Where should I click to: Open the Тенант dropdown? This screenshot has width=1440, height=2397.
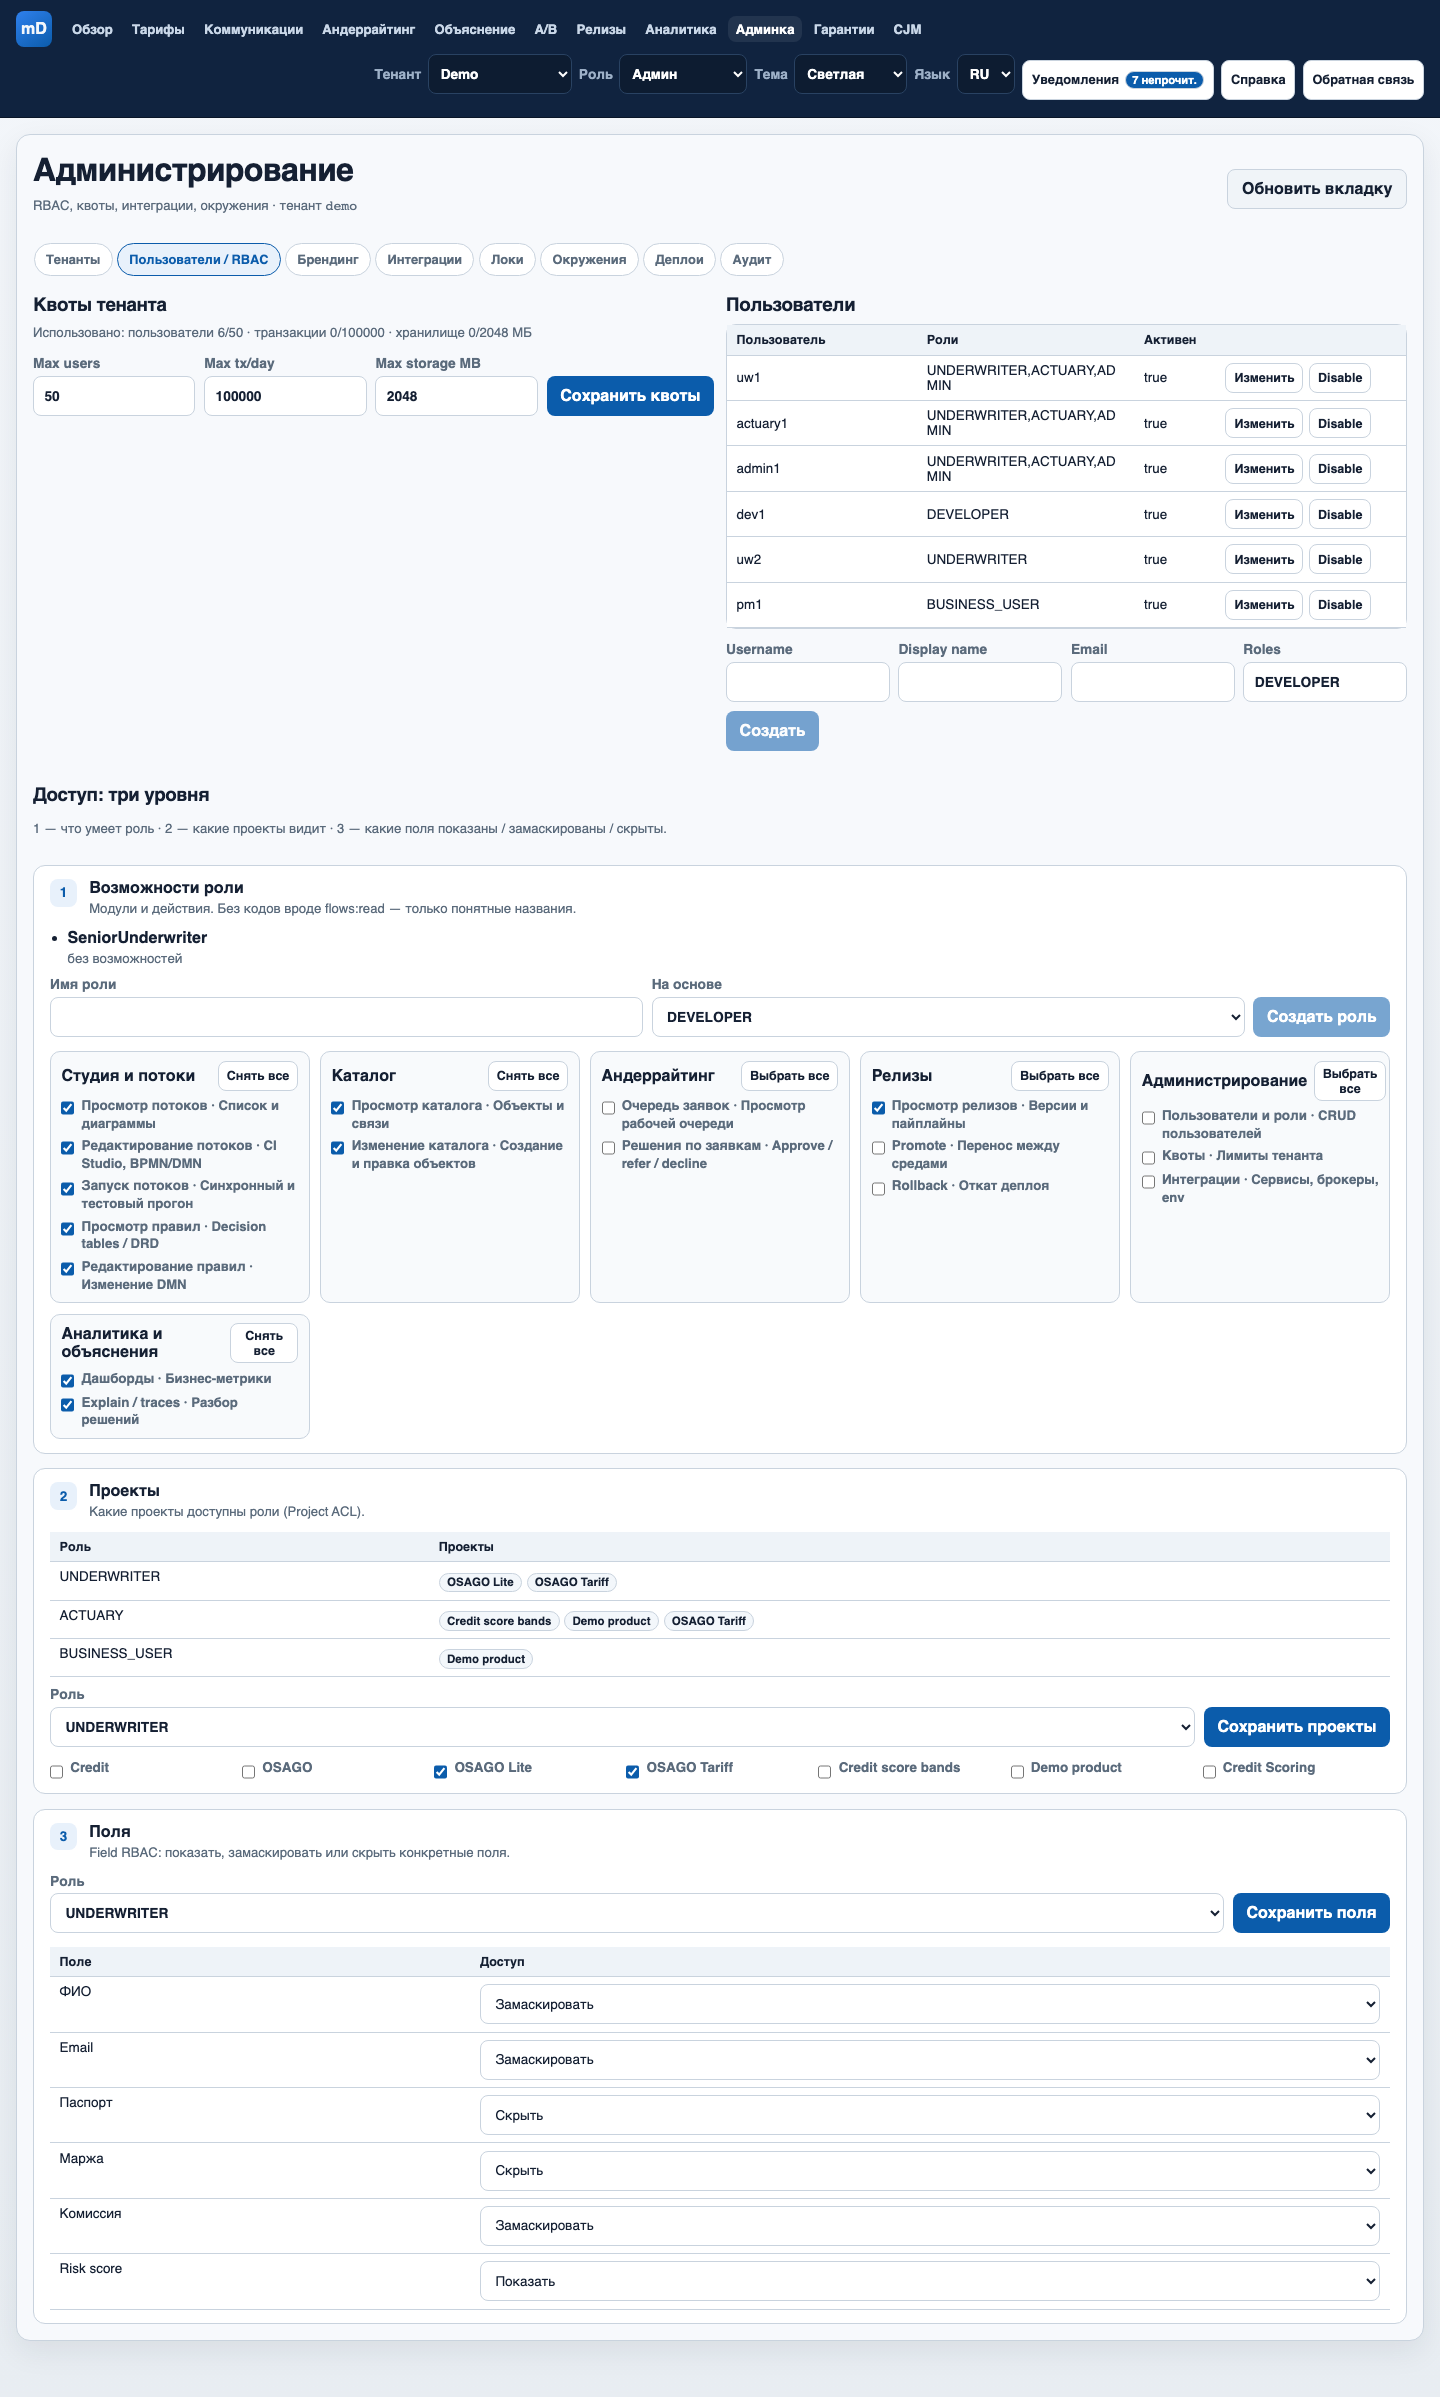(x=500, y=74)
